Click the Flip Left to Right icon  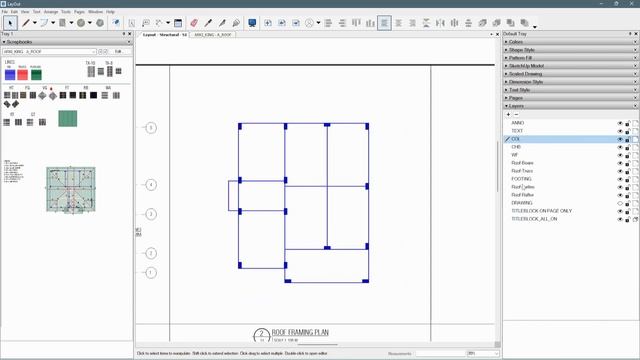click(440, 23)
